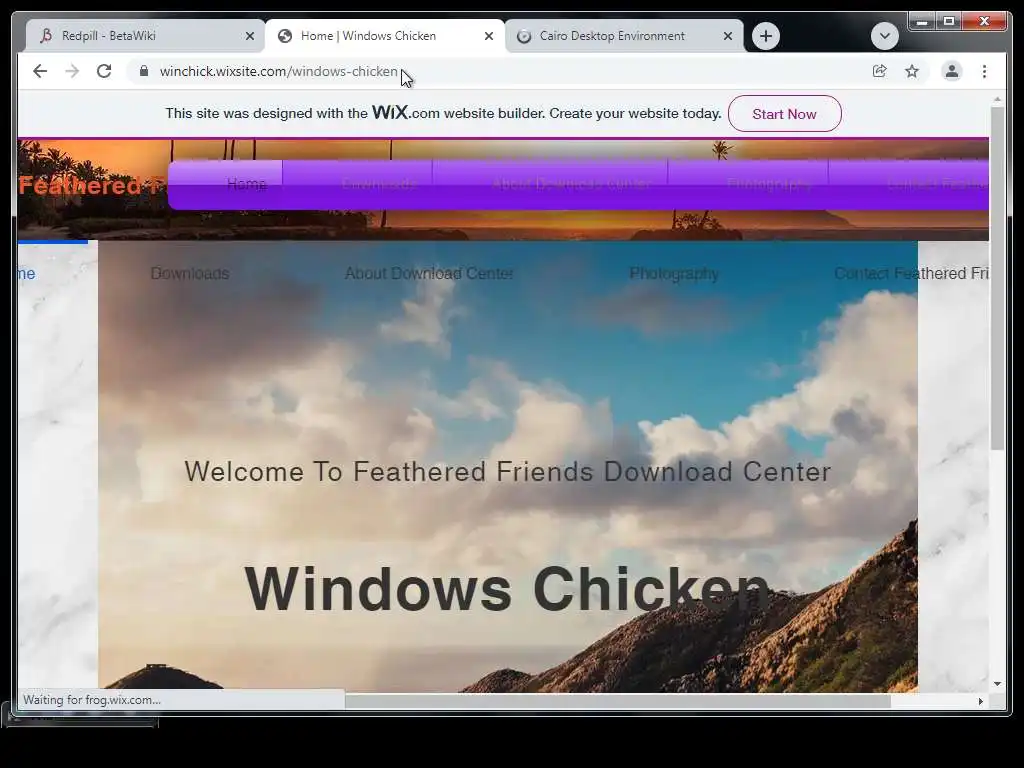Open the profile avatar menu
The height and width of the screenshot is (768, 1024).
[952, 71]
